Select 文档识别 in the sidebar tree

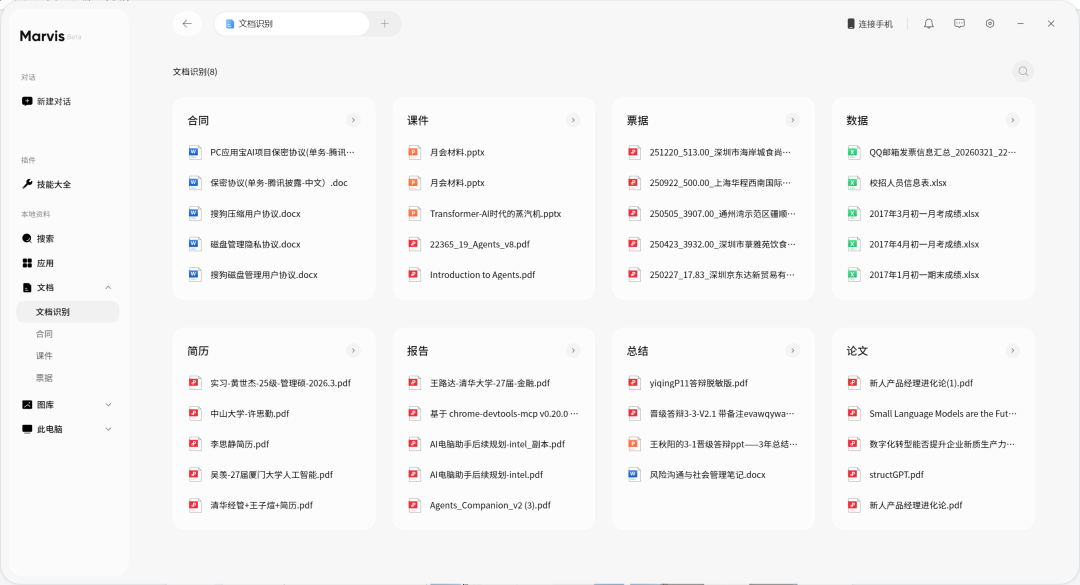(x=68, y=311)
